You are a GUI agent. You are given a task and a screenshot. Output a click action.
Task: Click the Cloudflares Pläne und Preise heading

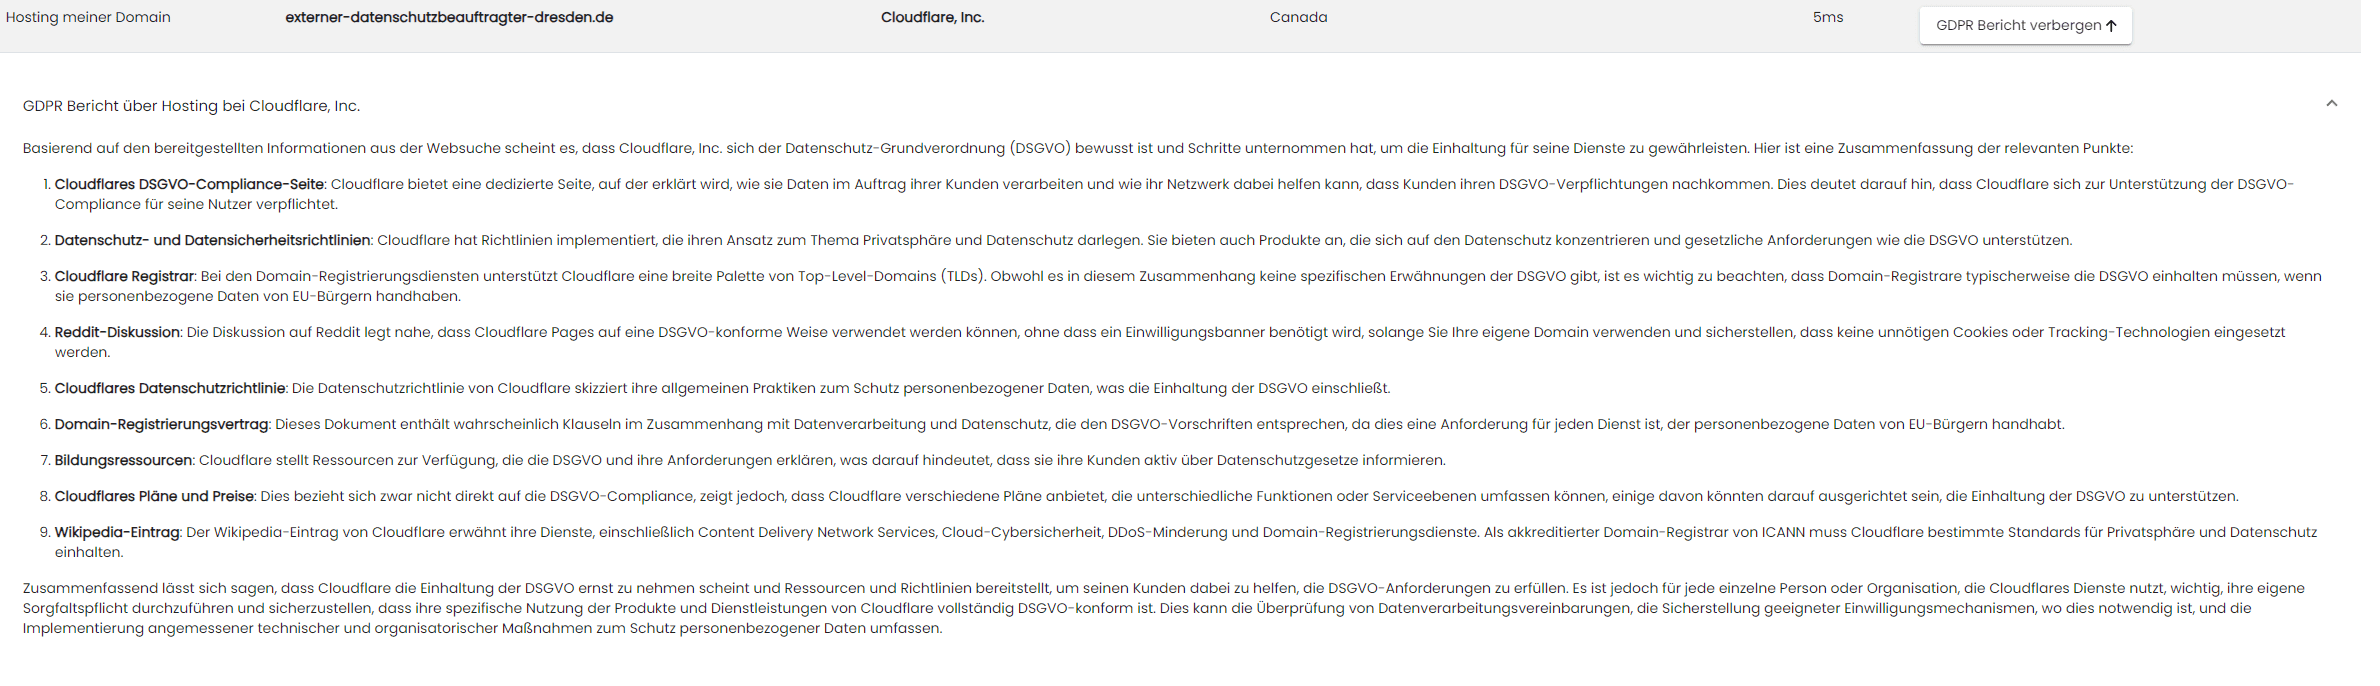(x=154, y=496)
